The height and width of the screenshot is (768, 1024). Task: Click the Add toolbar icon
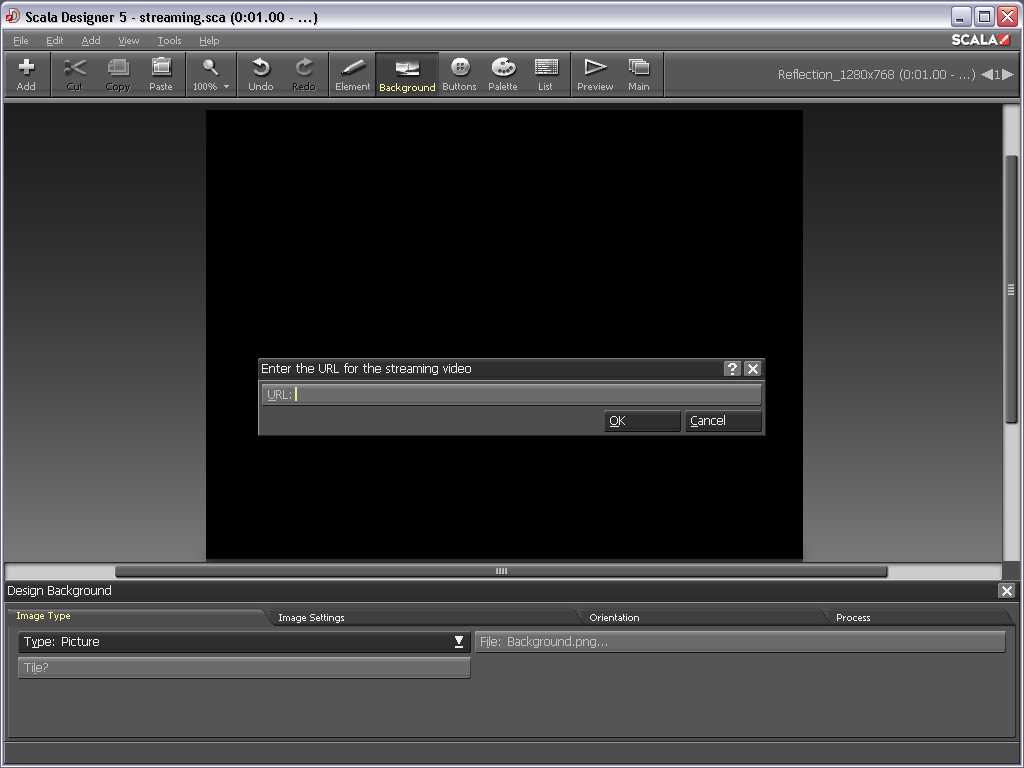click(26, 74)
